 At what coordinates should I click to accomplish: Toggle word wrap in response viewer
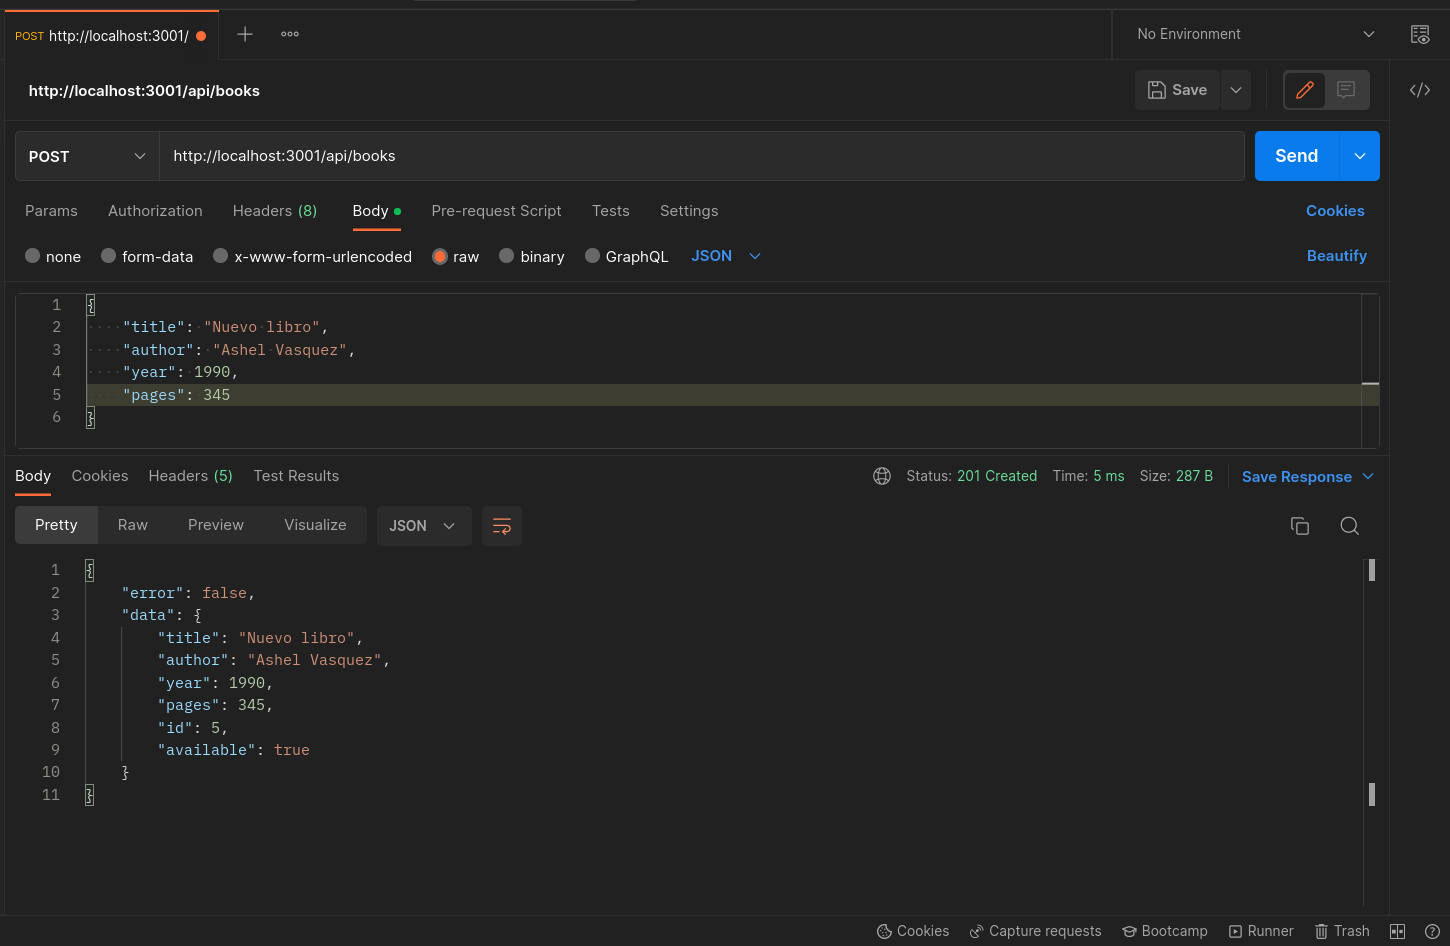point(502,526)
